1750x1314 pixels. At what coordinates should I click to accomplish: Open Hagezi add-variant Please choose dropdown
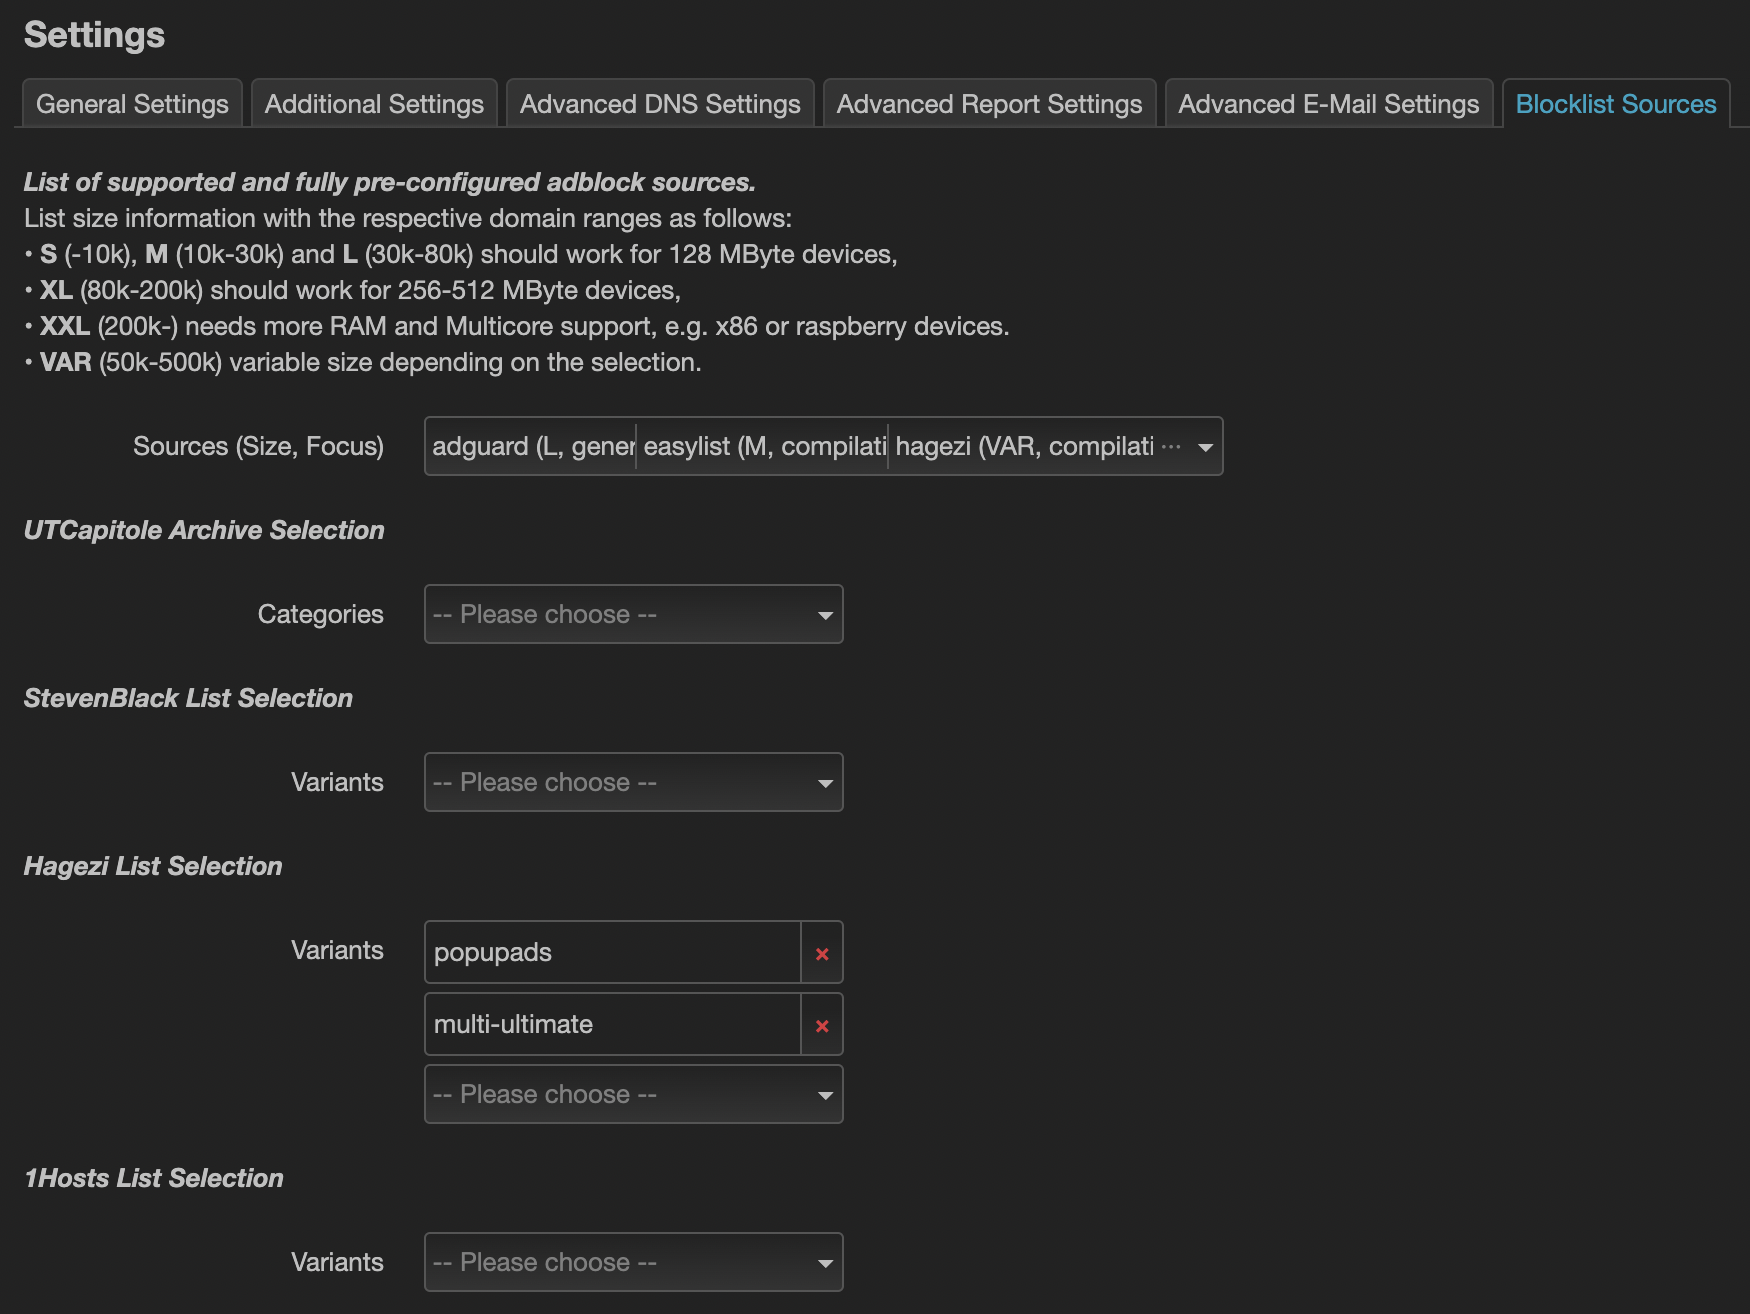632,1094
